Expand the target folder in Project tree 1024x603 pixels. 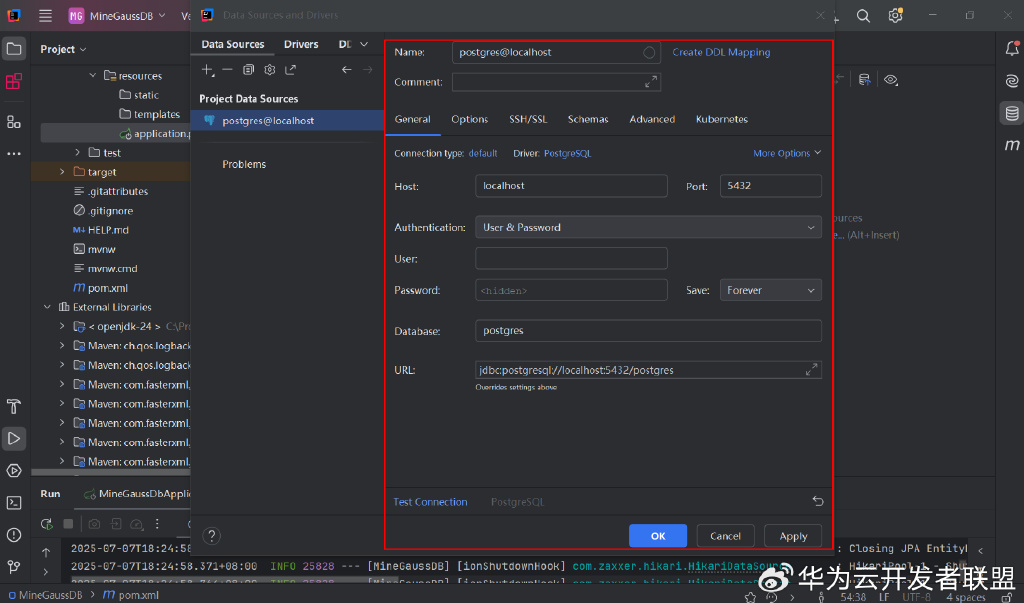point(62,172)
